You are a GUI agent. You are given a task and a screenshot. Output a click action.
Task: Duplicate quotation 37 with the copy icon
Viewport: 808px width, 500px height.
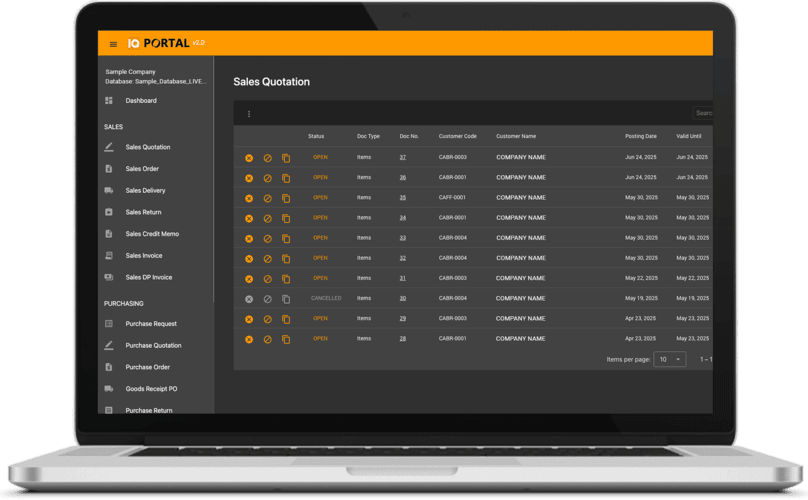coord(286,158)
